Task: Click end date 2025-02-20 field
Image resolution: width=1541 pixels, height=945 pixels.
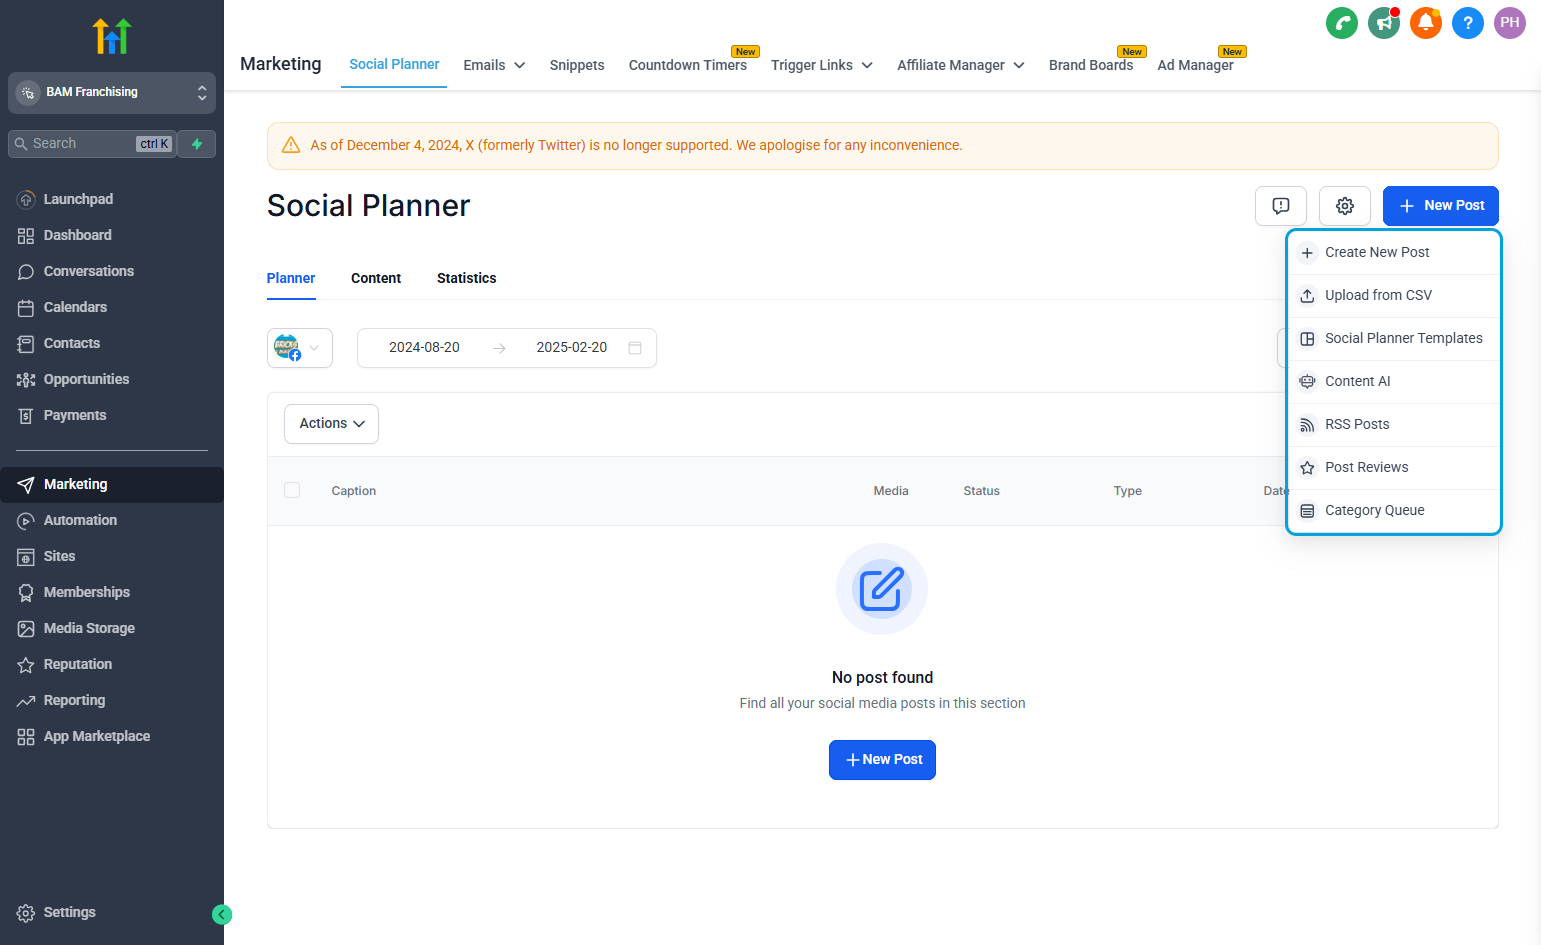Action: (572, 348)
